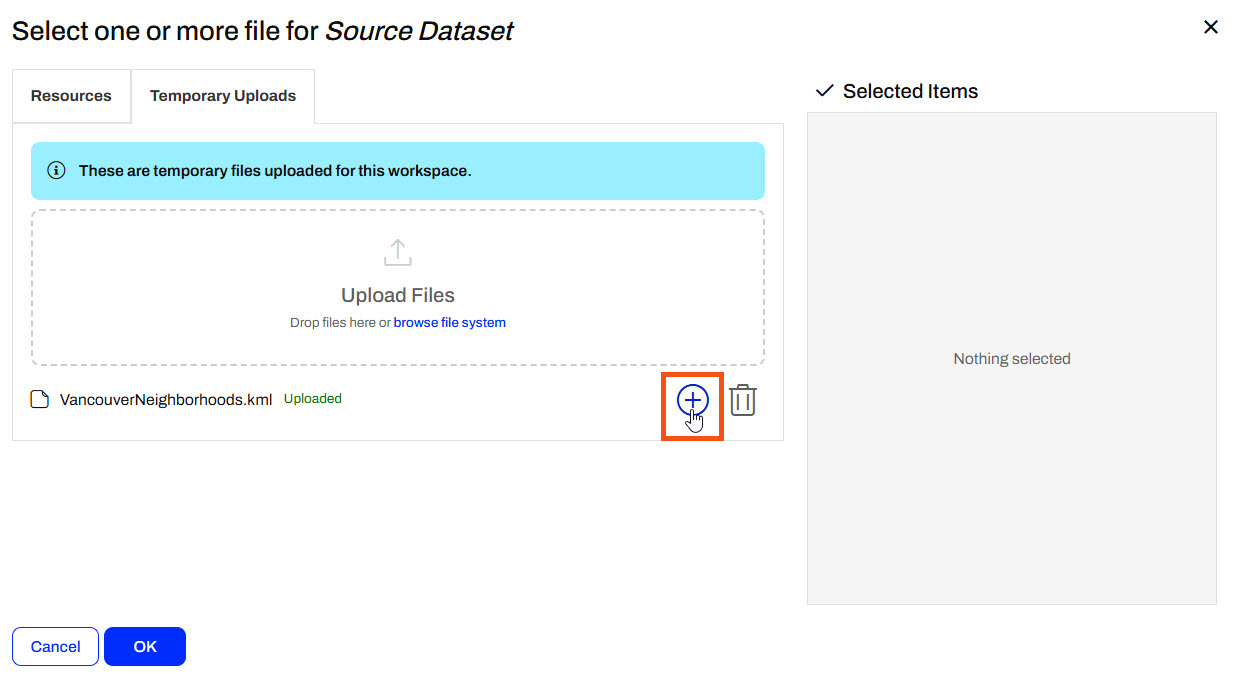The image size is (1233, 674).
Task: Close the Select file dialog
Action: (1210, 27)
